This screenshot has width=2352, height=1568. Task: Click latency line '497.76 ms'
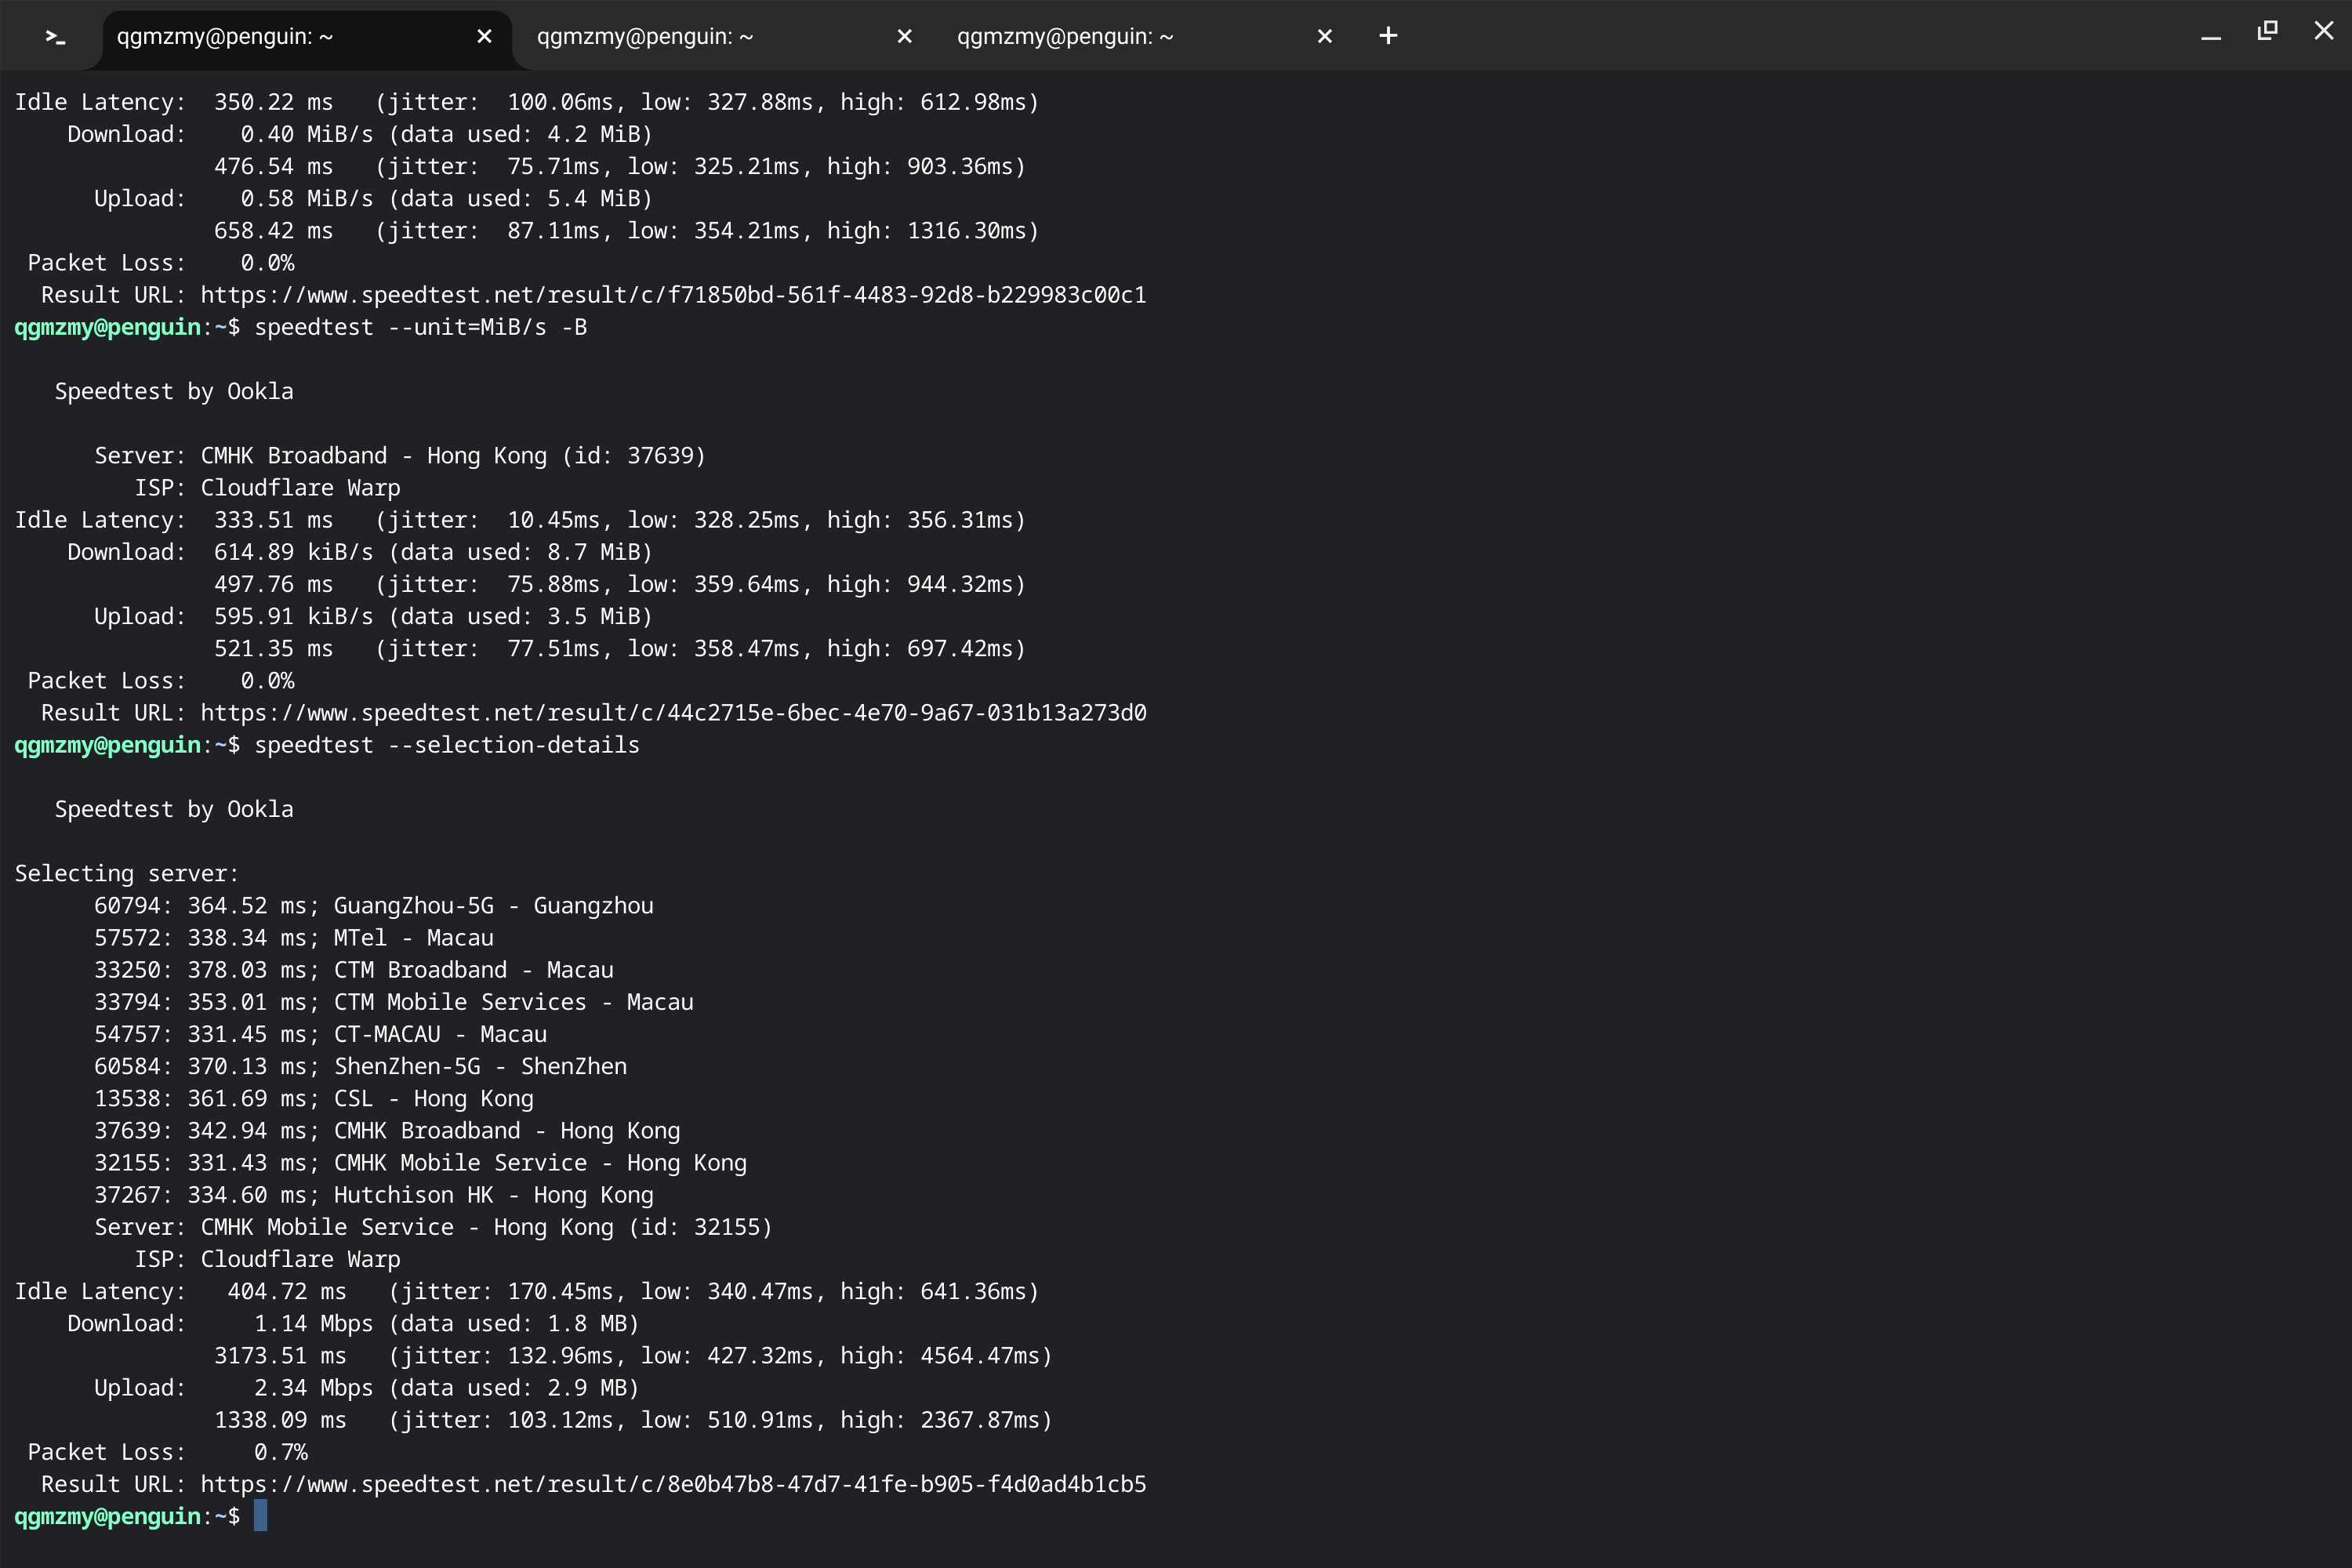click(x=620, y=584)
